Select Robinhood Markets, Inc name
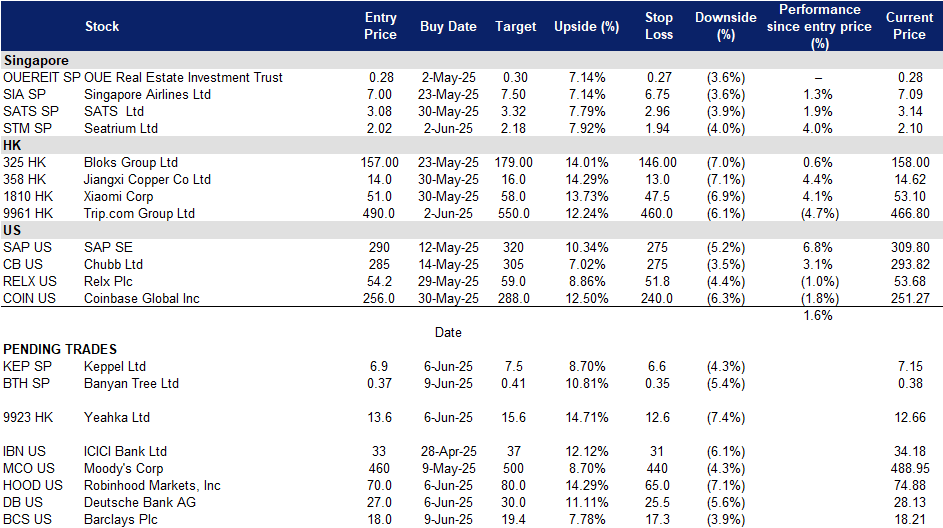943x528 pixels. click(152, 485)
